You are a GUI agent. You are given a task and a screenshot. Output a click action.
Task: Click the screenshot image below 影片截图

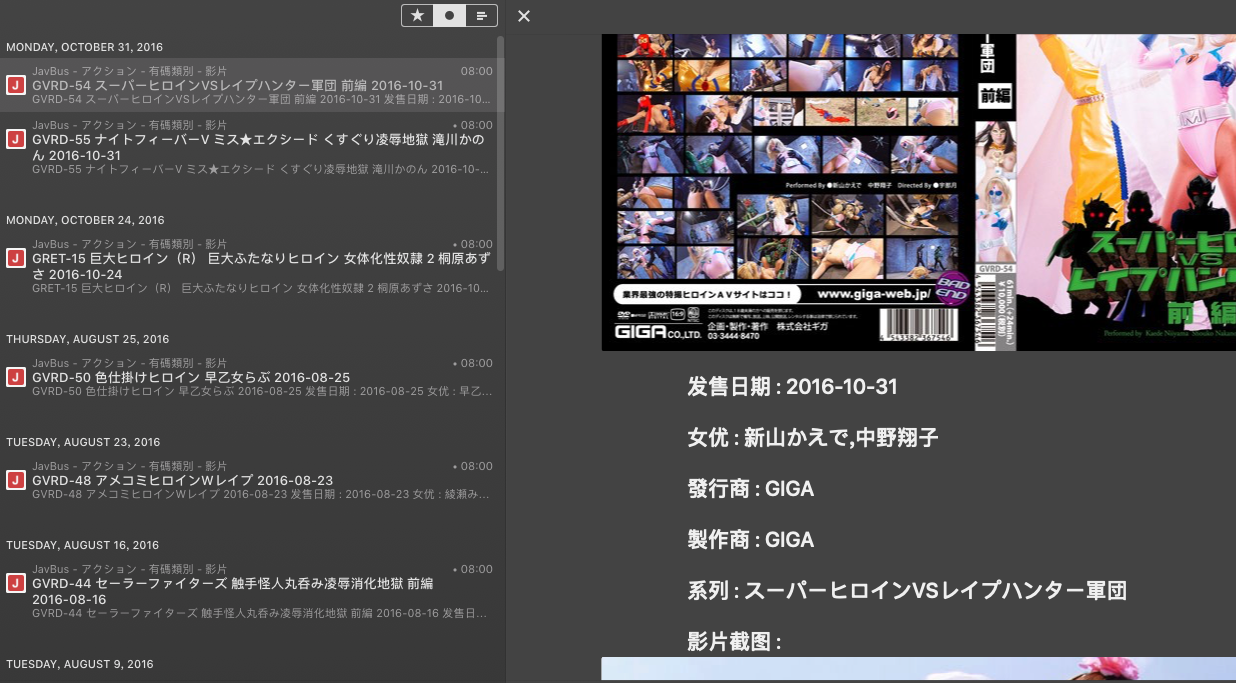(918, 669)
